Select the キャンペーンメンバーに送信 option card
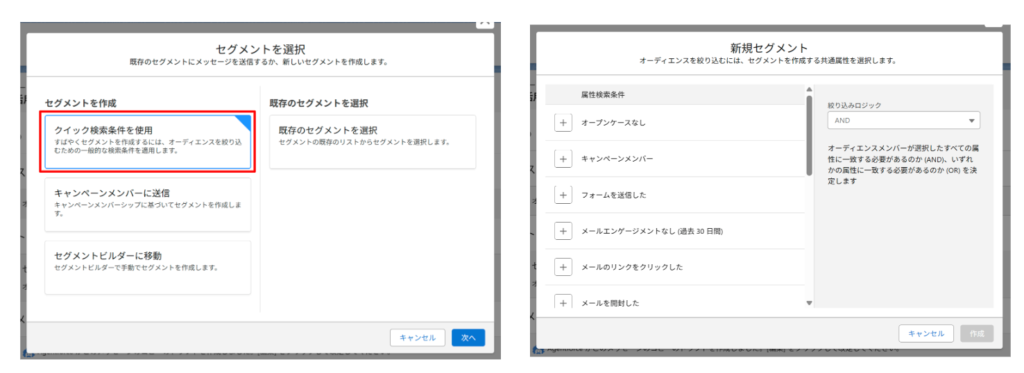The width and height of the screenshot is (1024, 373). tap(148, 204)
